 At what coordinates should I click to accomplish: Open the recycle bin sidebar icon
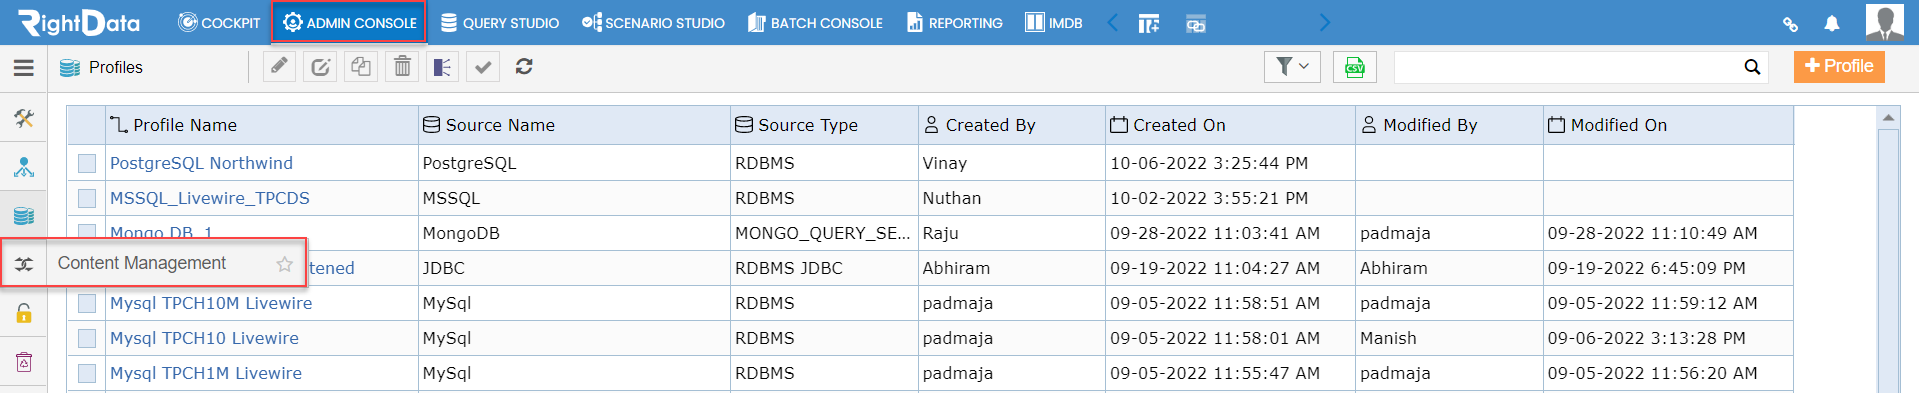pyautogui.click(x=24, y=362)
